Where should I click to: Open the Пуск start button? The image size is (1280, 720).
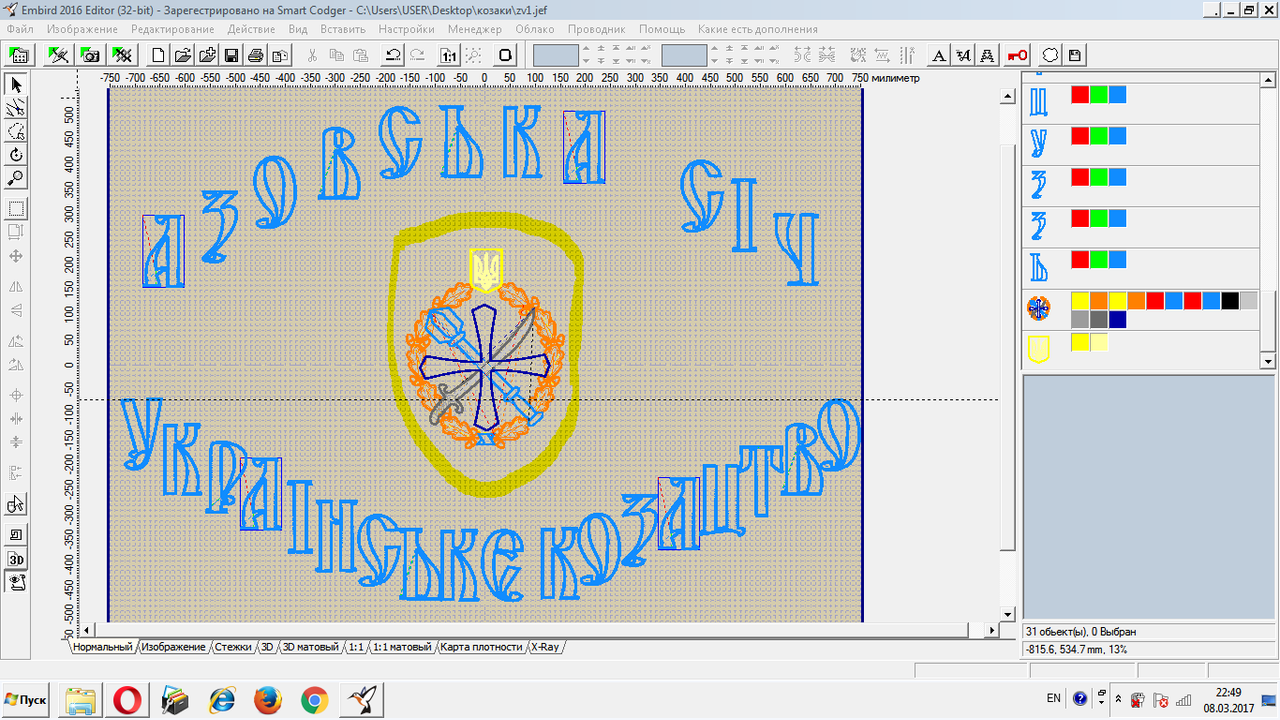[26, 699]
